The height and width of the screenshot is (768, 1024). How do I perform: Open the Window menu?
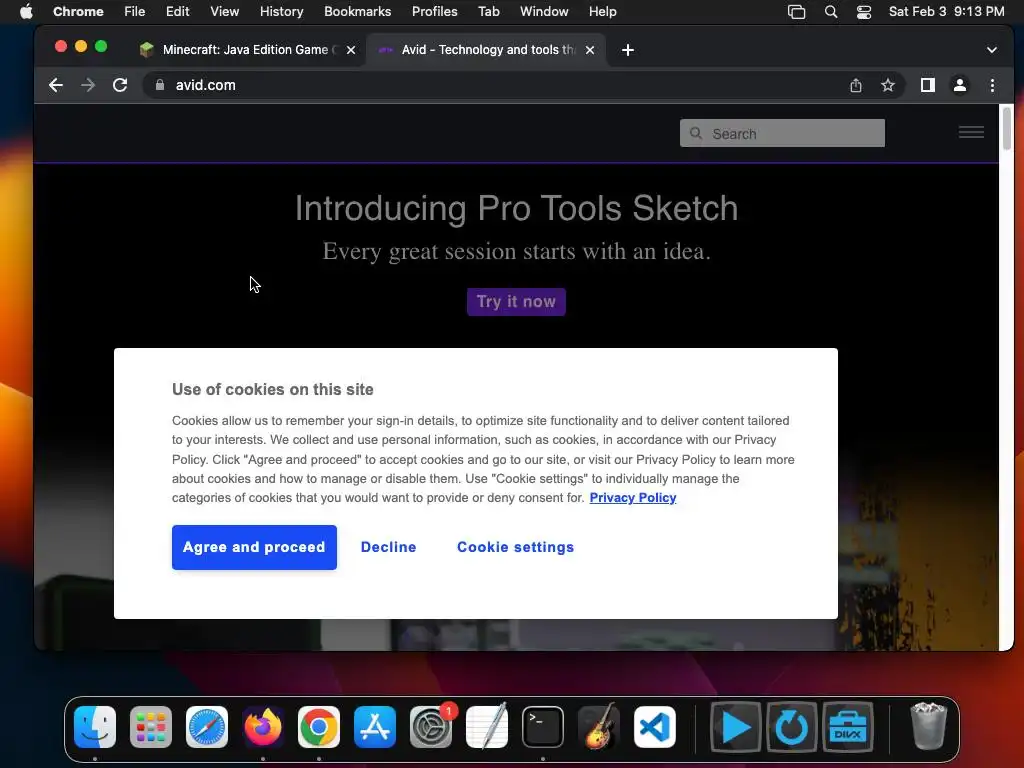pos(544,12)
